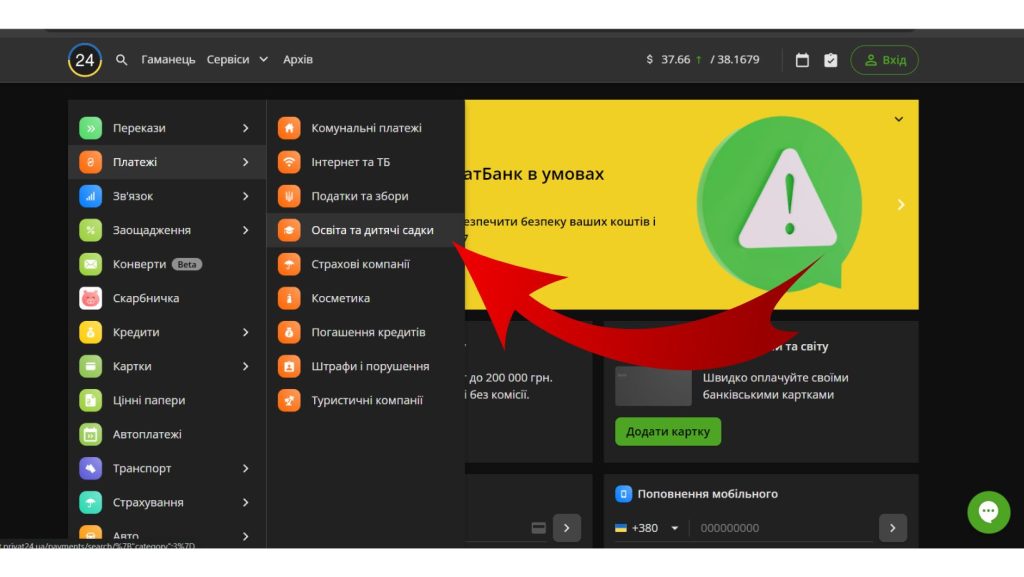Open the calendar icon in header
1024x577 pixels.
[802, 60]
